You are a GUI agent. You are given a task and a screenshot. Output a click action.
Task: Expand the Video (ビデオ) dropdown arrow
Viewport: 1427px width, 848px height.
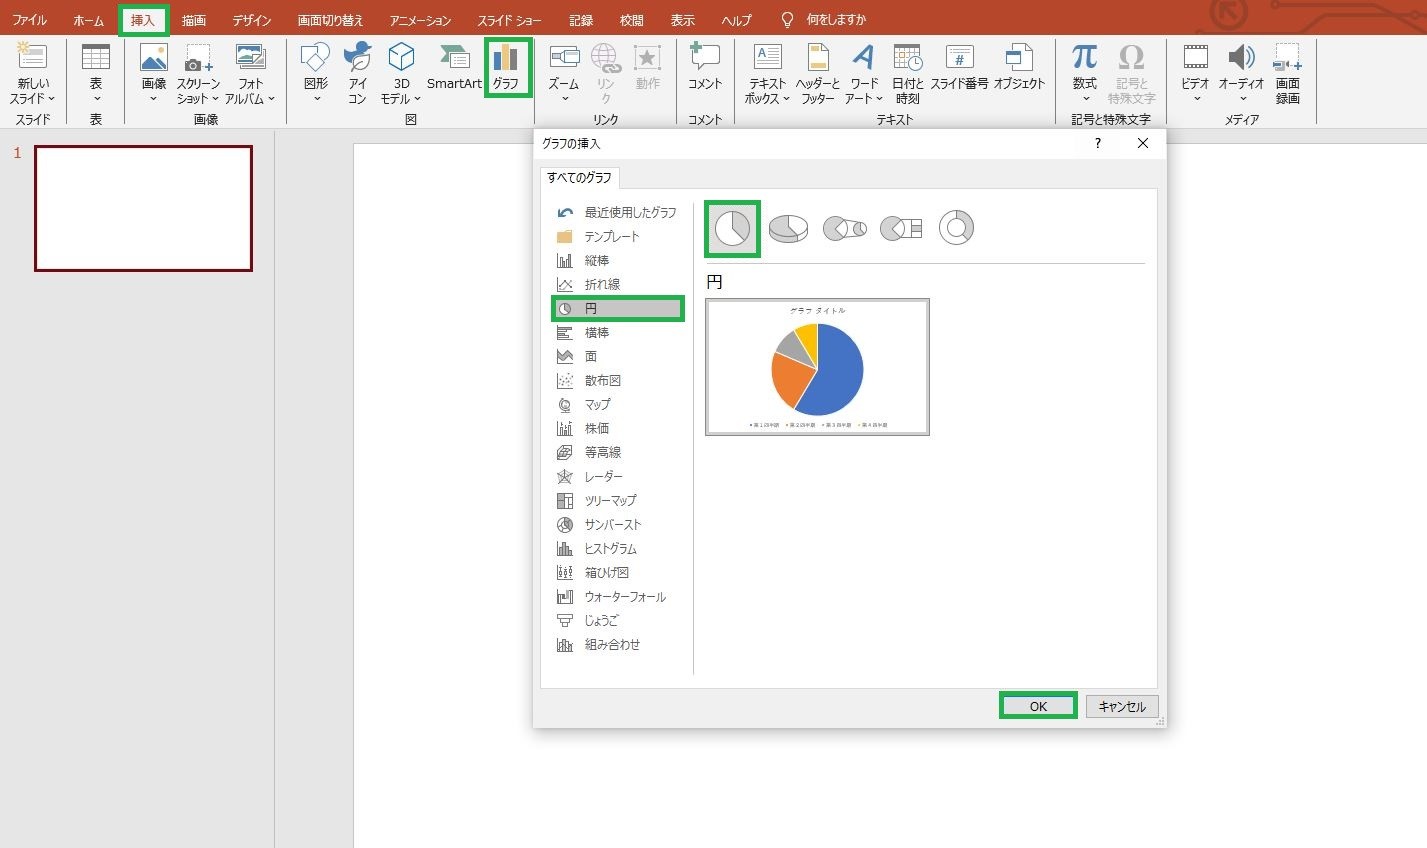pyautogui.click(x=1196, y=99)
